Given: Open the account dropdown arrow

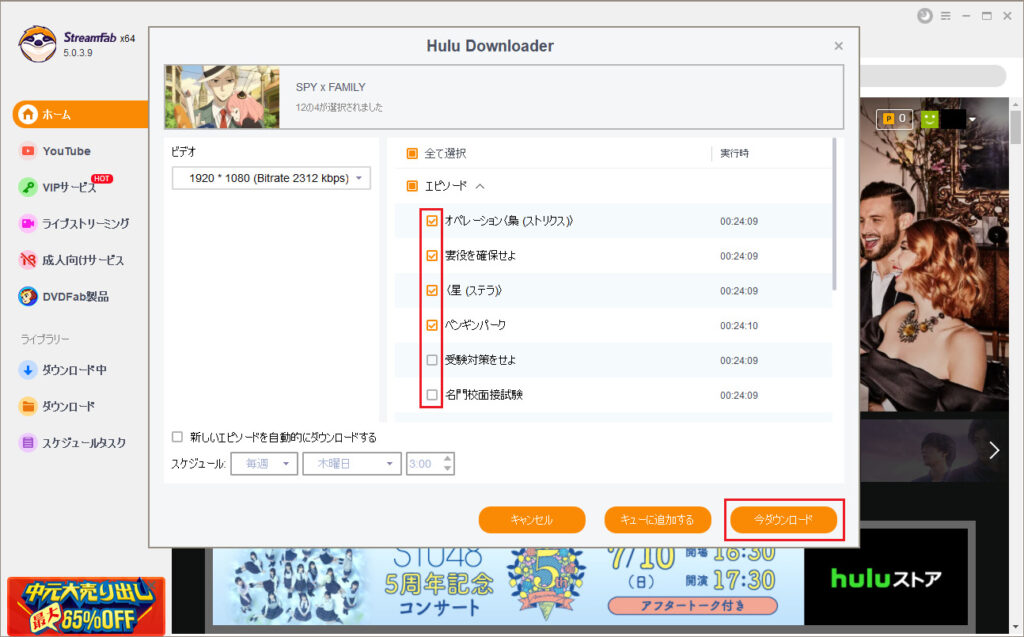Looking at the screenshot, I should coord(972,120).
